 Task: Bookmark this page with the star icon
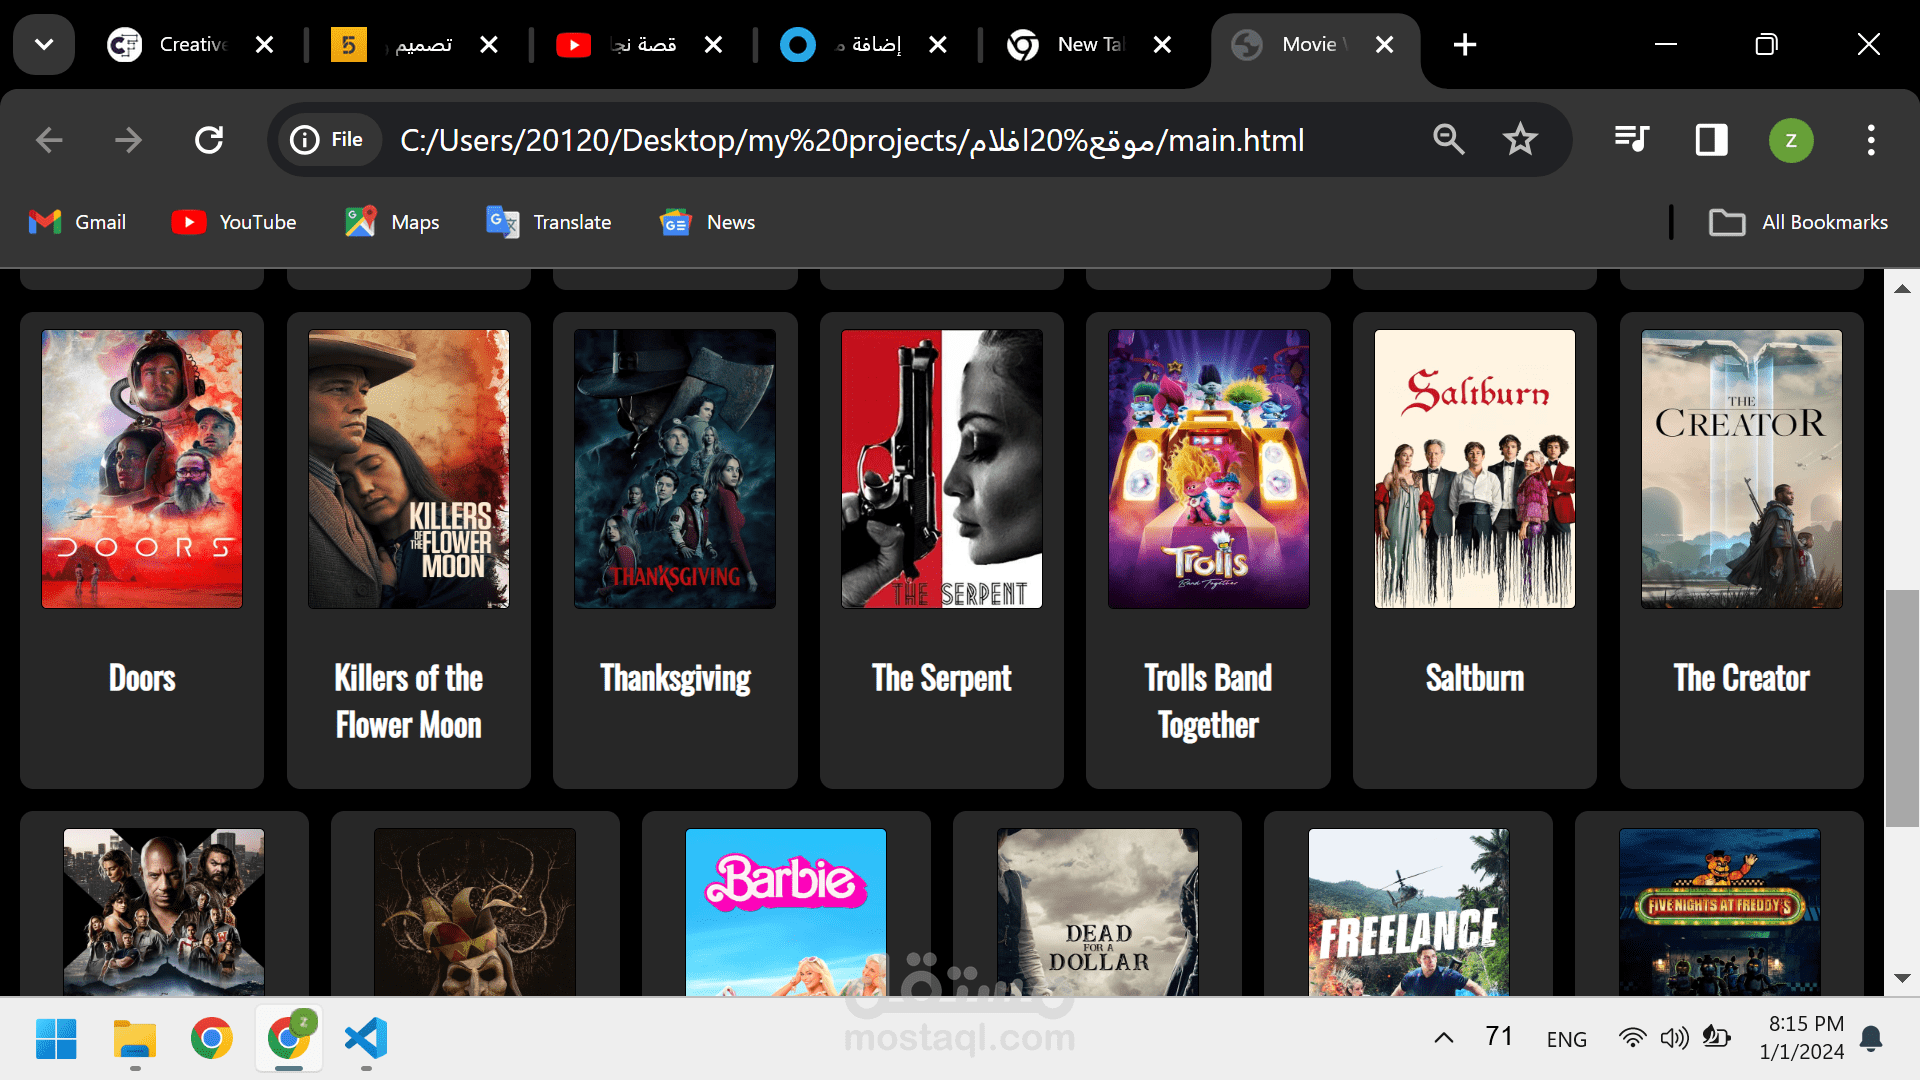pyautogui.click(x=1520, y=140)
